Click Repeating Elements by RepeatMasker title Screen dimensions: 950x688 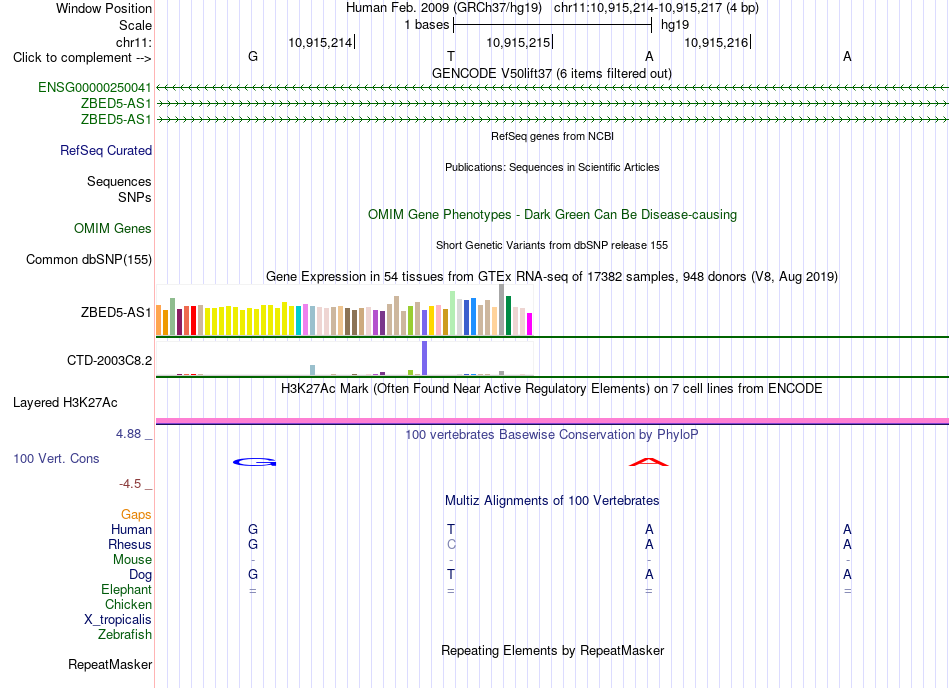pyautogui.click(x=553, y=650)
